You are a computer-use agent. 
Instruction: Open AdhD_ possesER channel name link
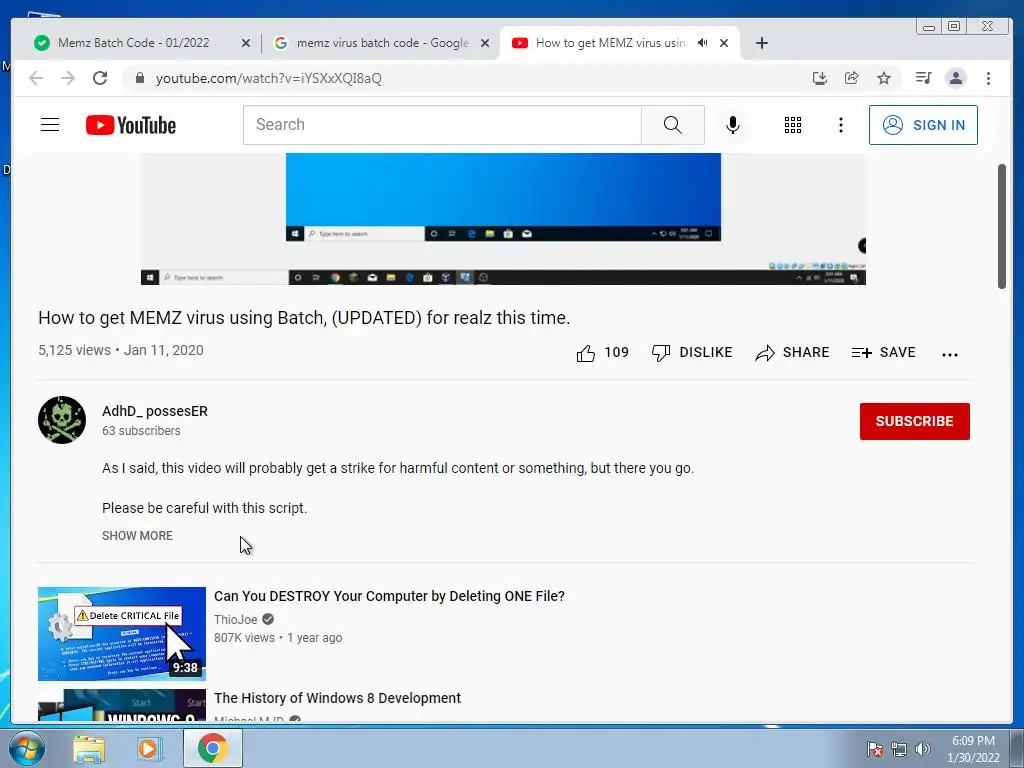coord(155,411)
